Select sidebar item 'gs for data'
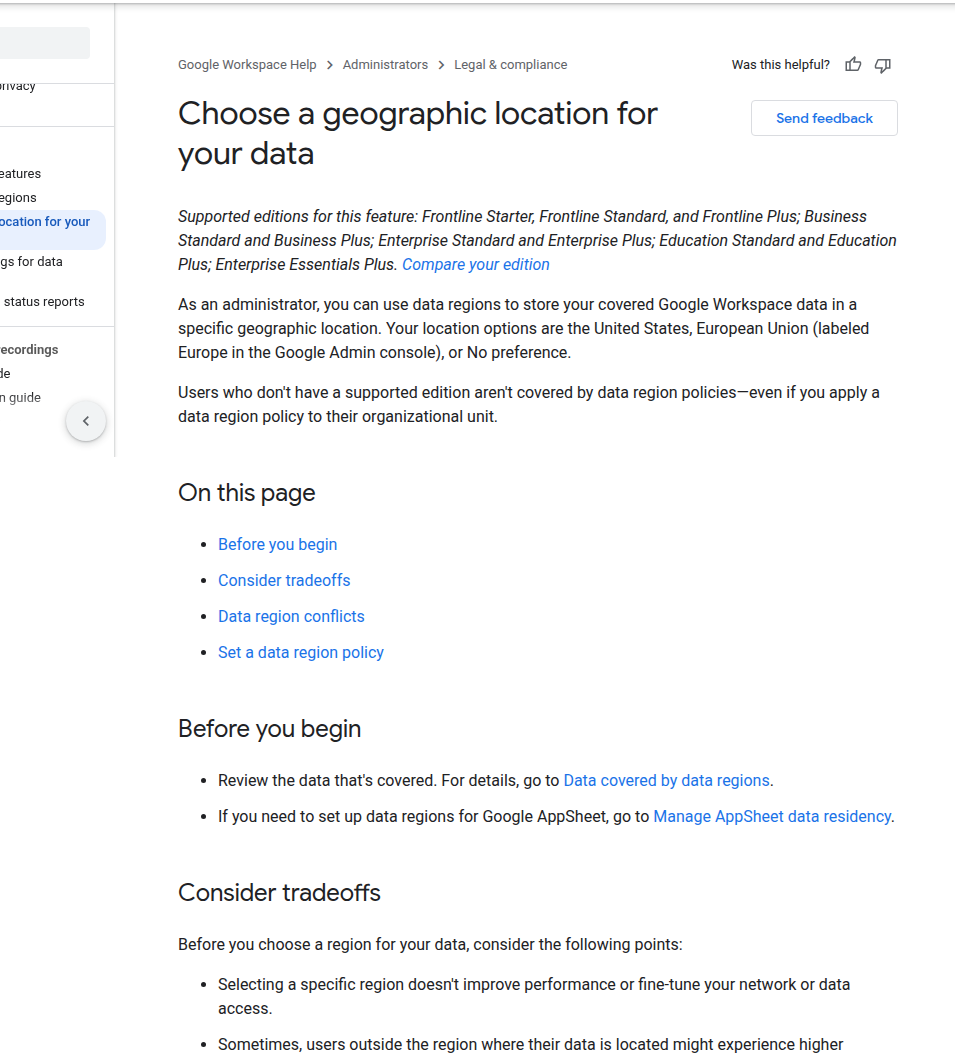Viewport: 955px width, 1060px height. click(x=31, y=262)
